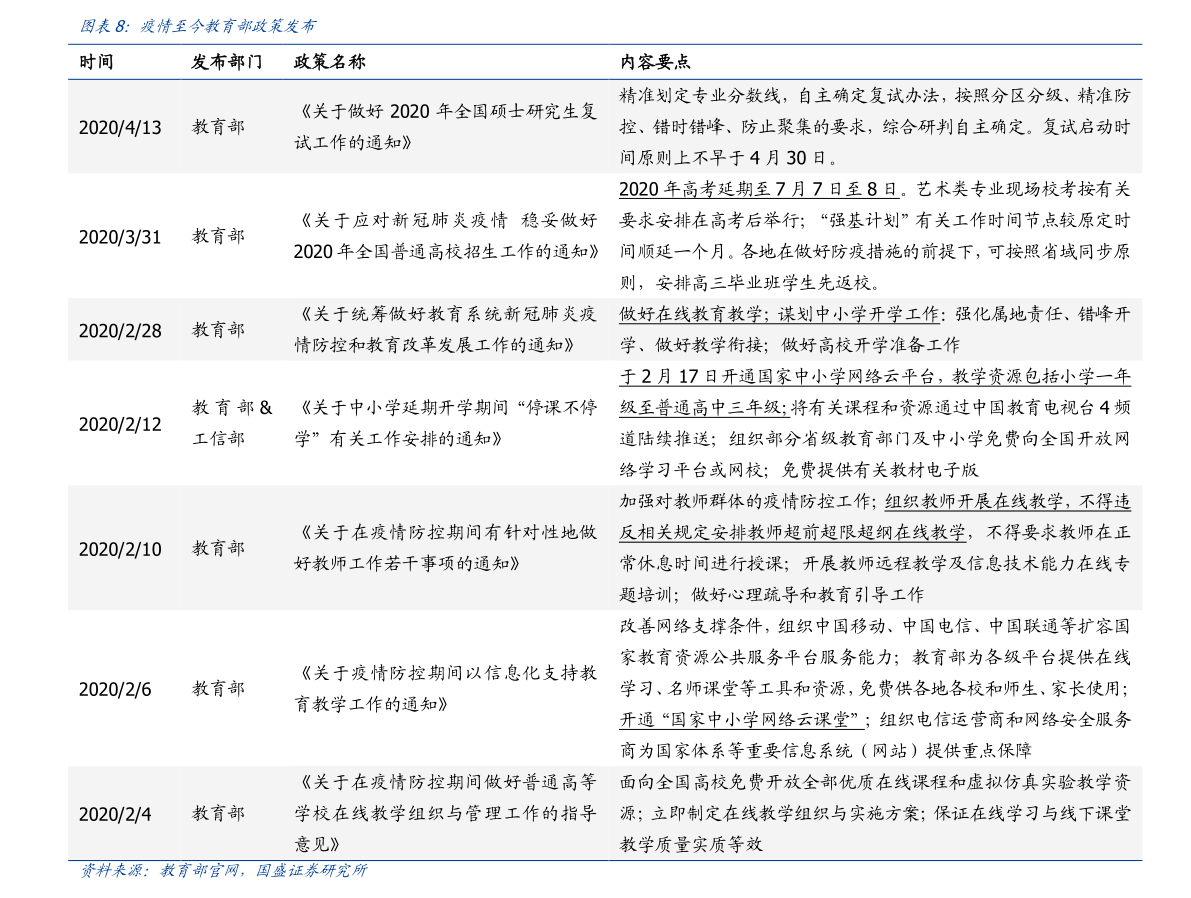The width and height of the screenshot is (1191, 898).
Task: Click '教育部' in the 2020/2/10 row
Action: click(x=218, y=548)
